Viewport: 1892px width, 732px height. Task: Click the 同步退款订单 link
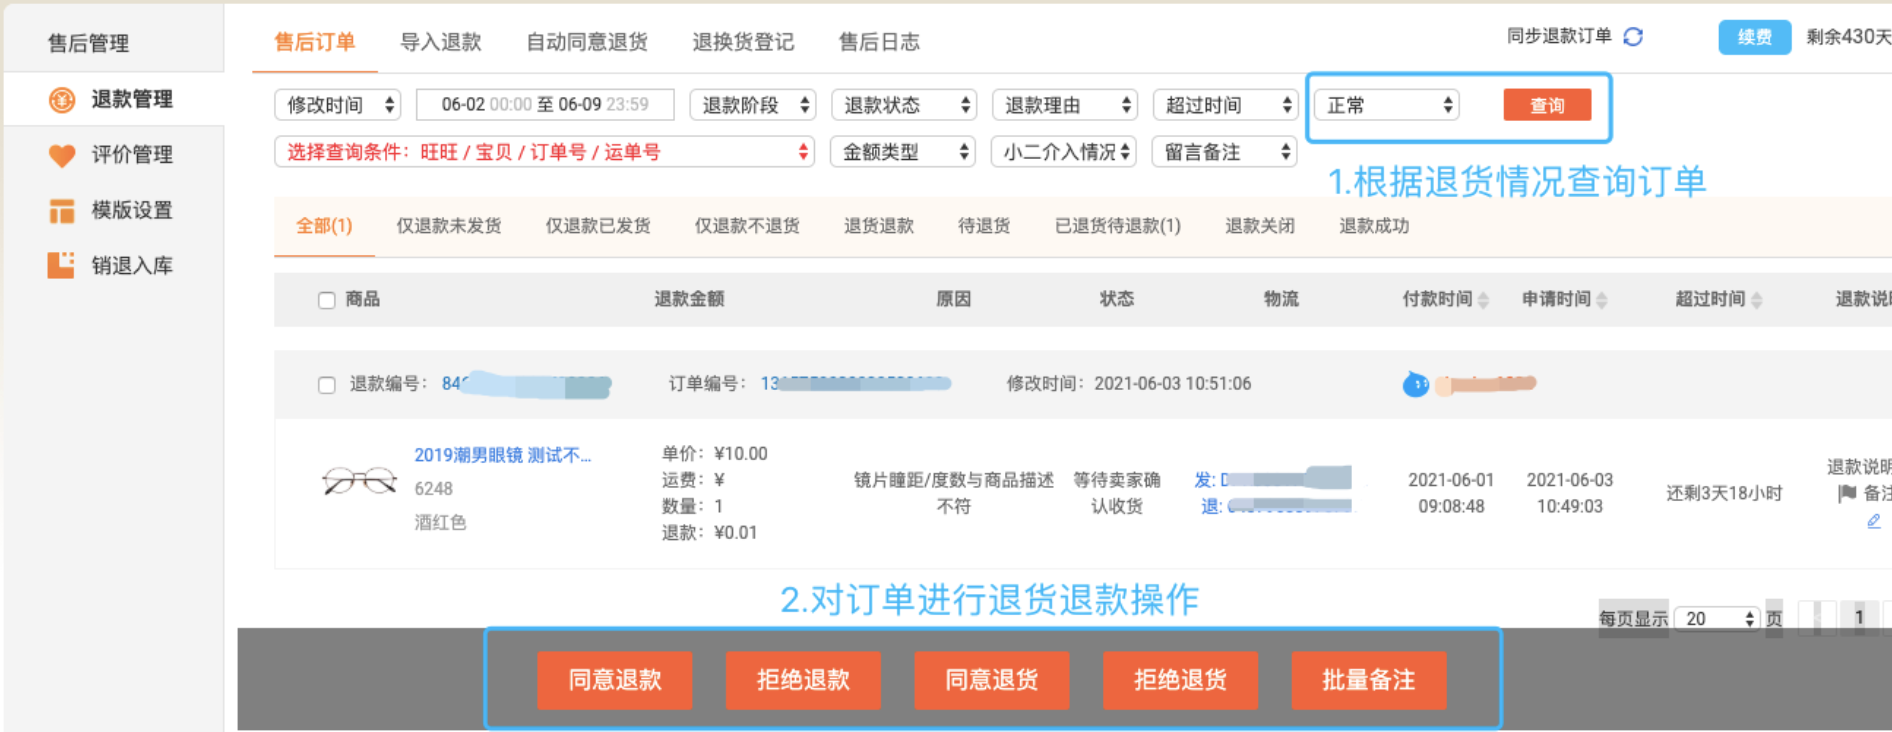1559,37
